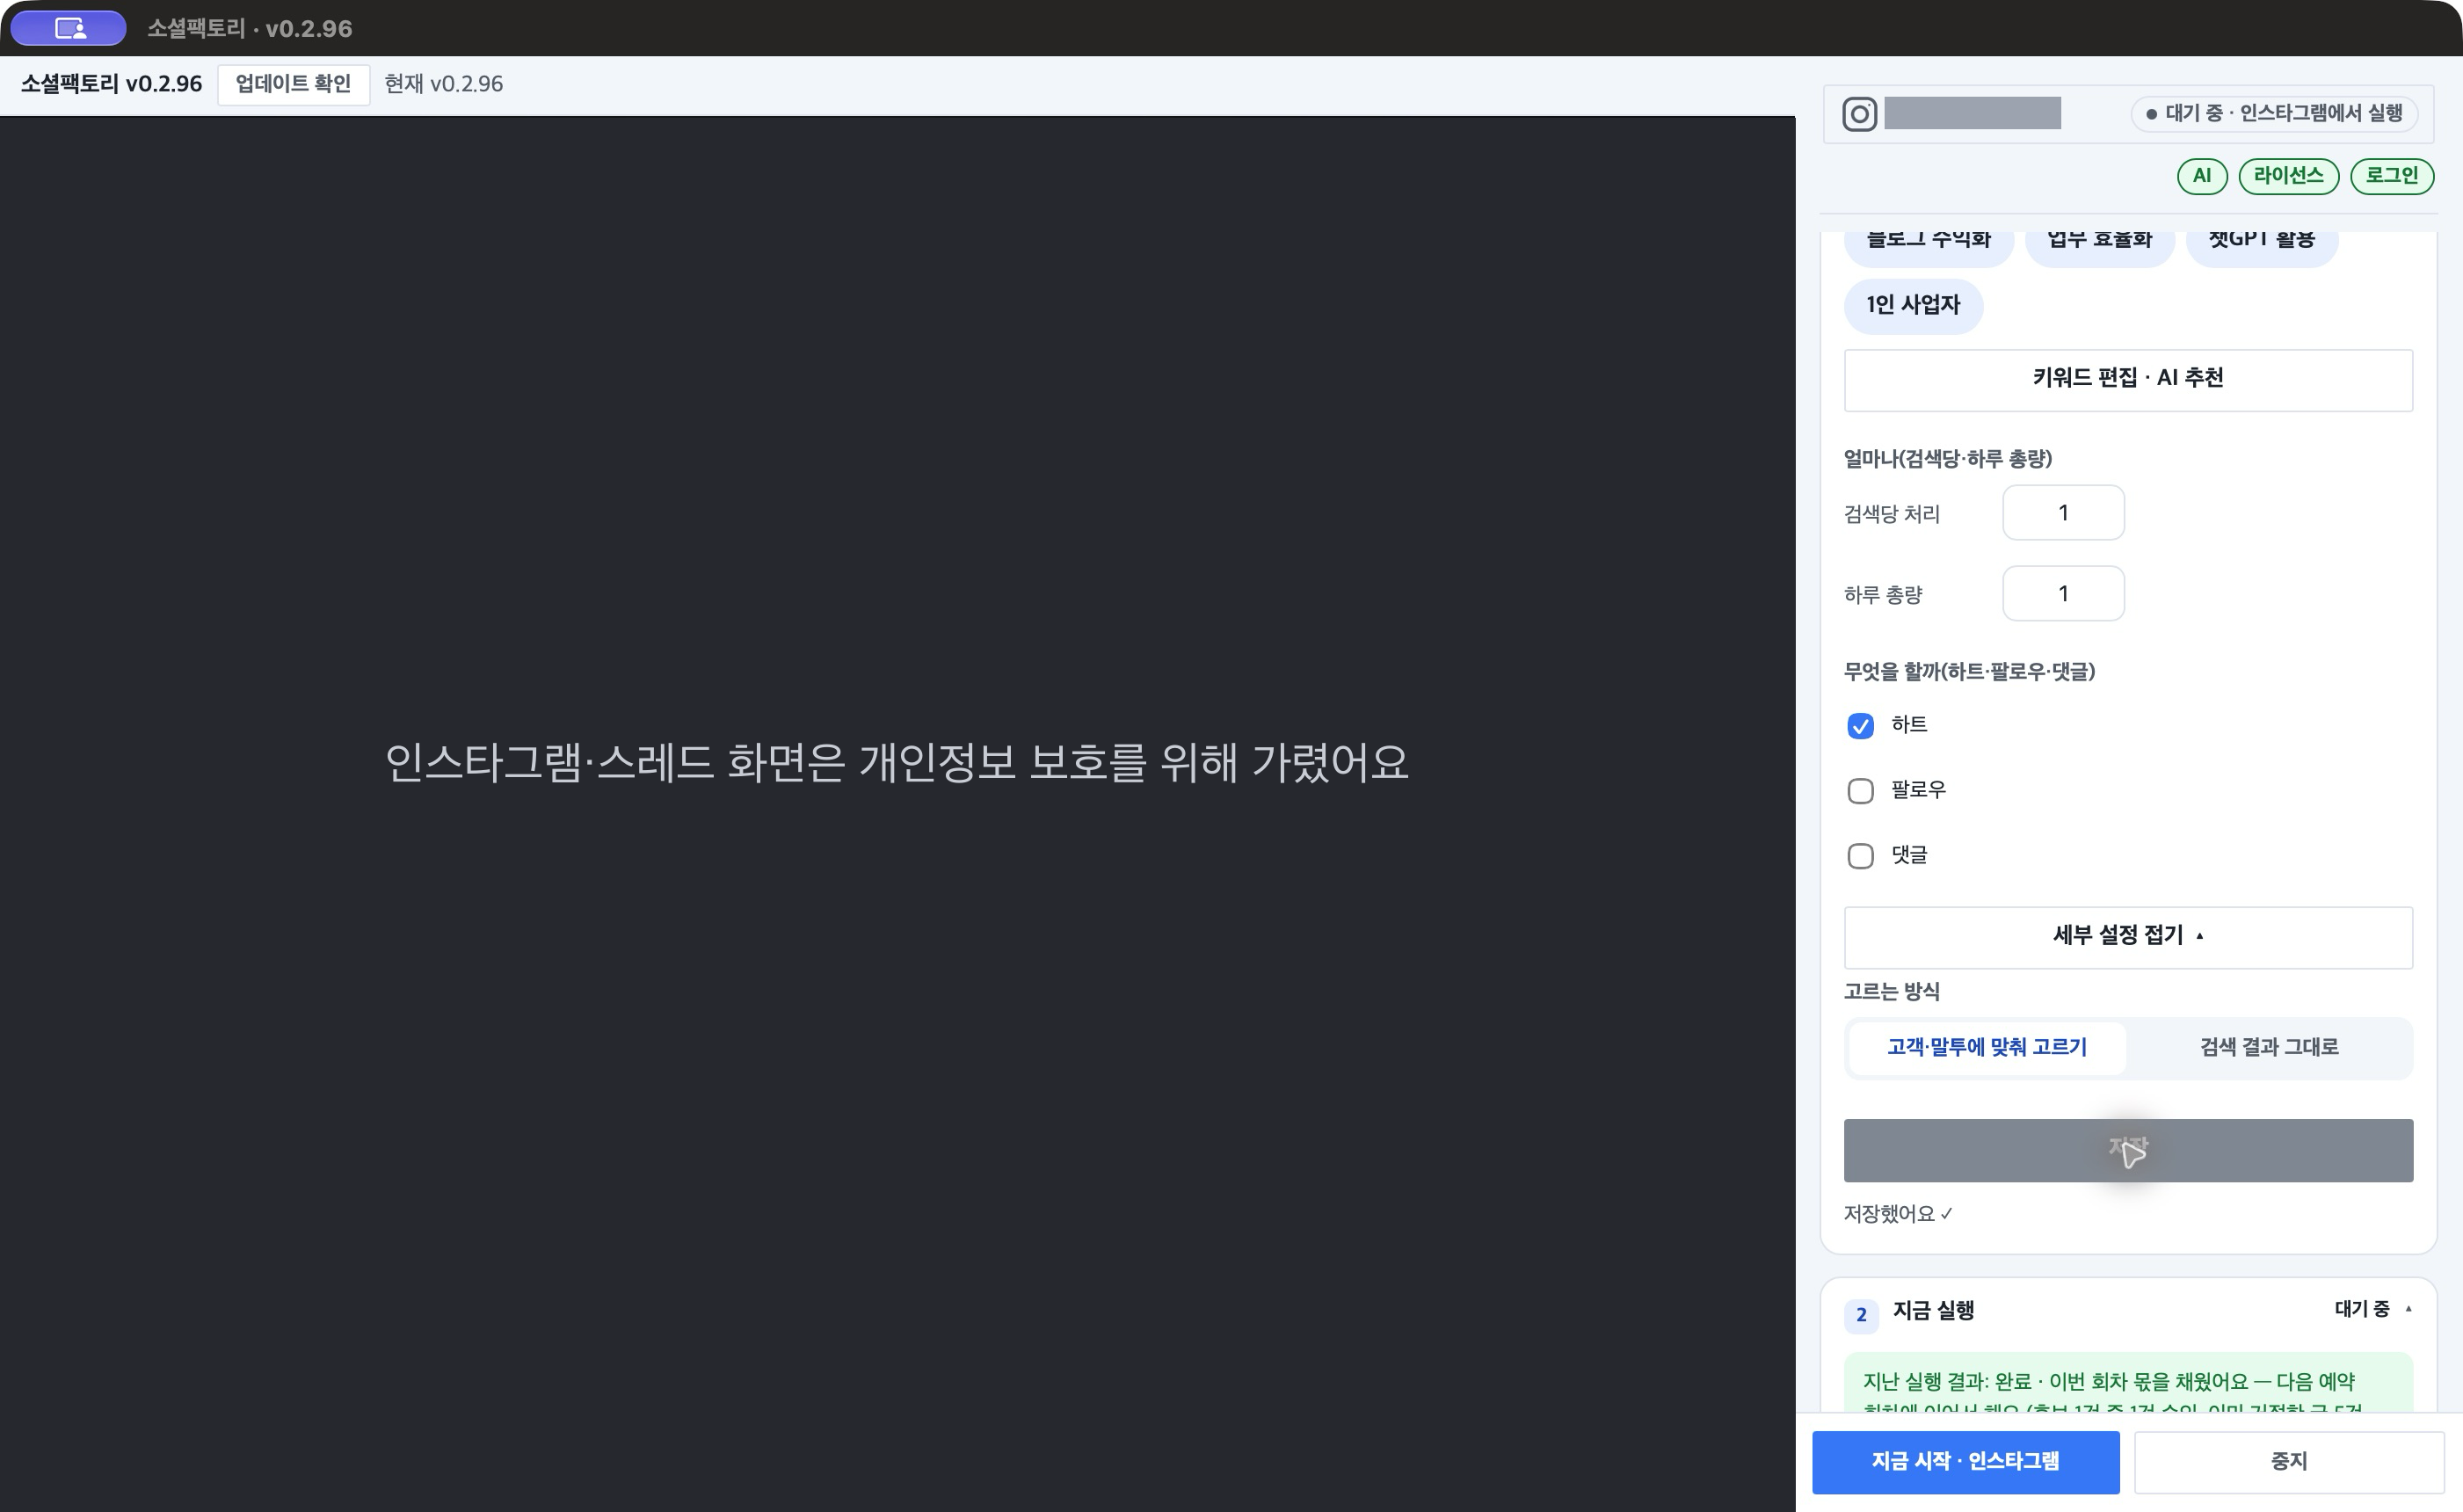Open 키워드 편집 · AI 추천

point(2127,379)
